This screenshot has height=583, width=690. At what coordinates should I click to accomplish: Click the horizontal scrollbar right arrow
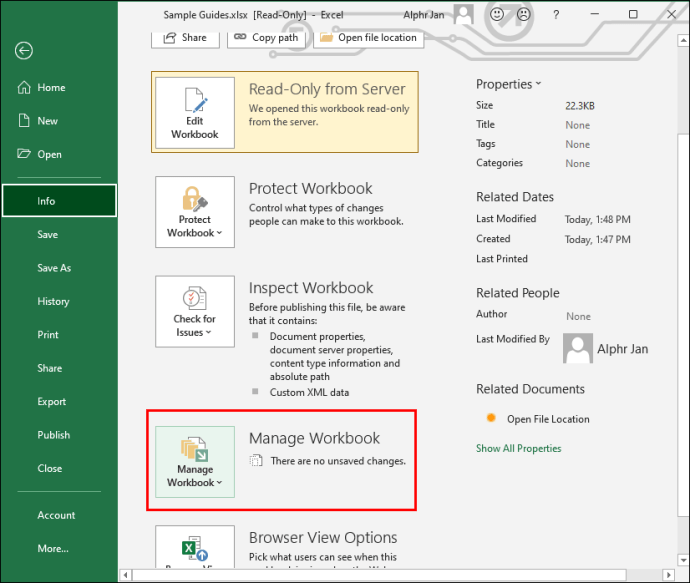coord(668,575)
